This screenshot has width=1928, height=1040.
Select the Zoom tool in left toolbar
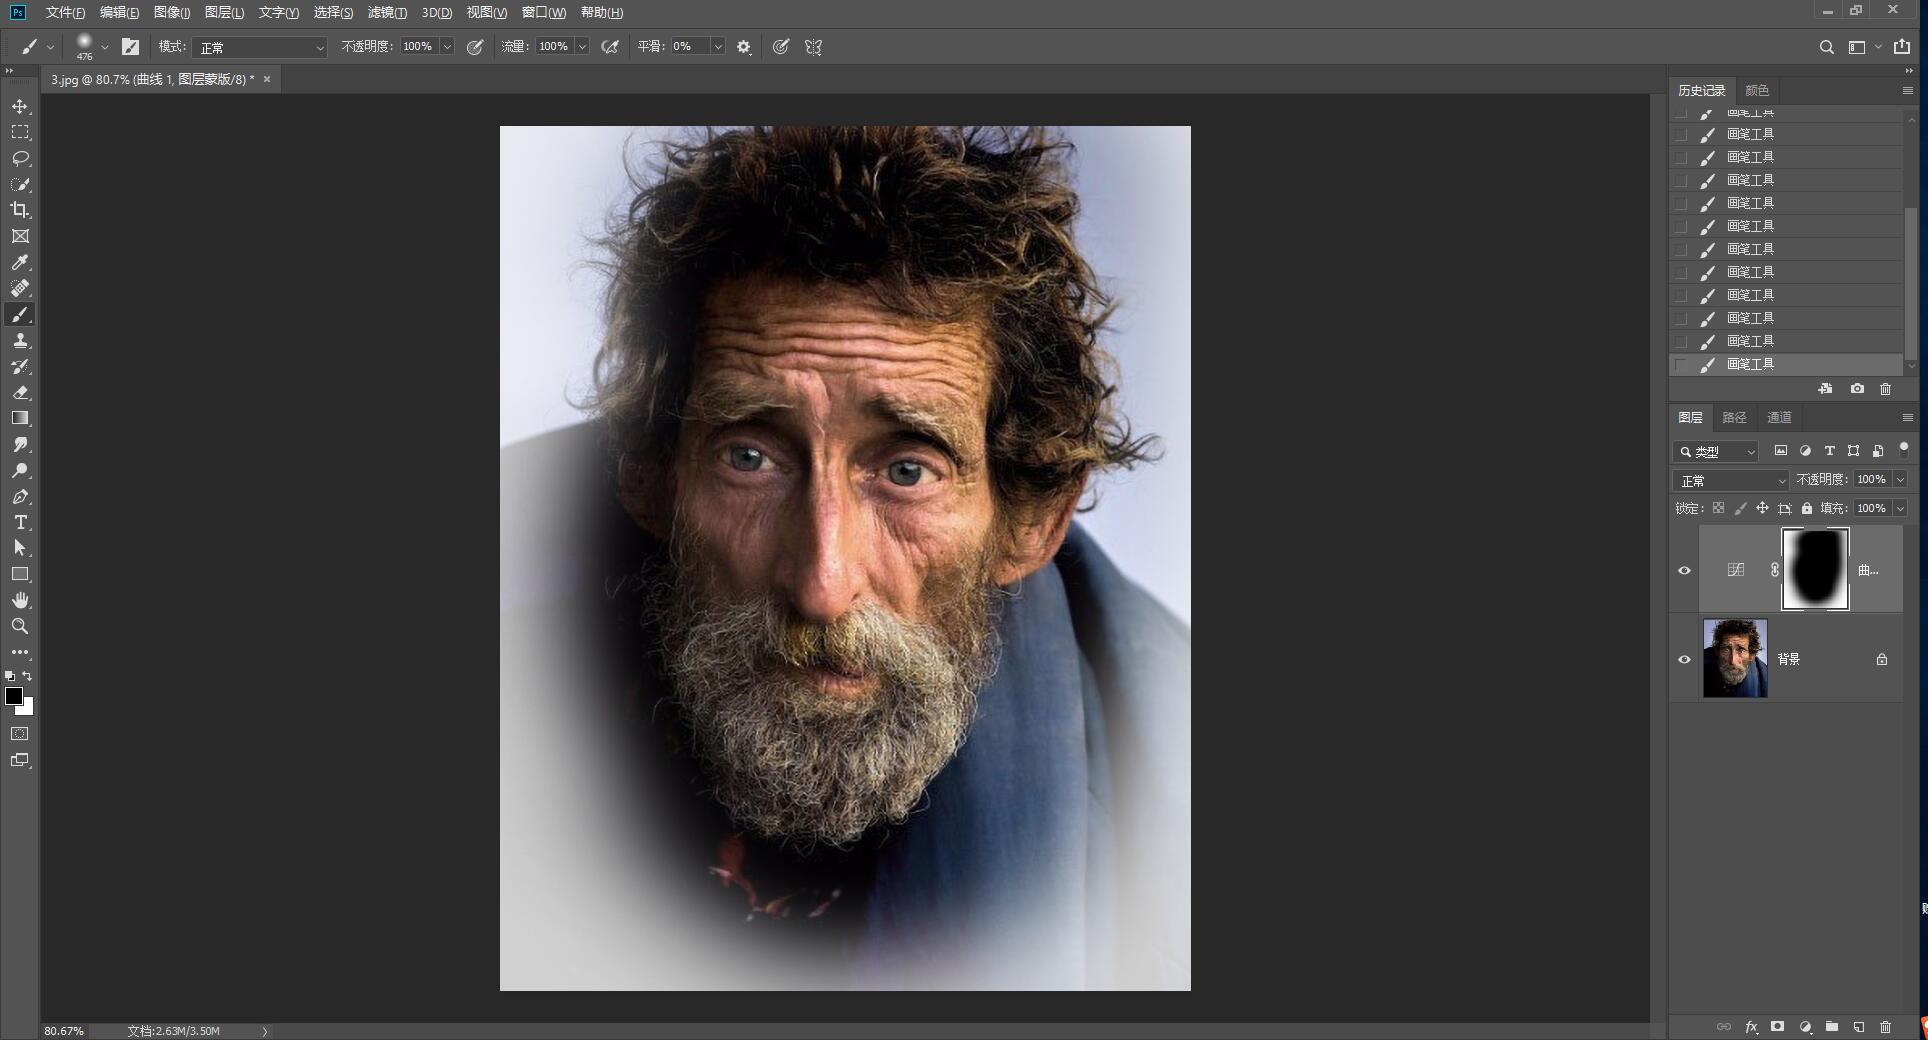tap(20, 626)
